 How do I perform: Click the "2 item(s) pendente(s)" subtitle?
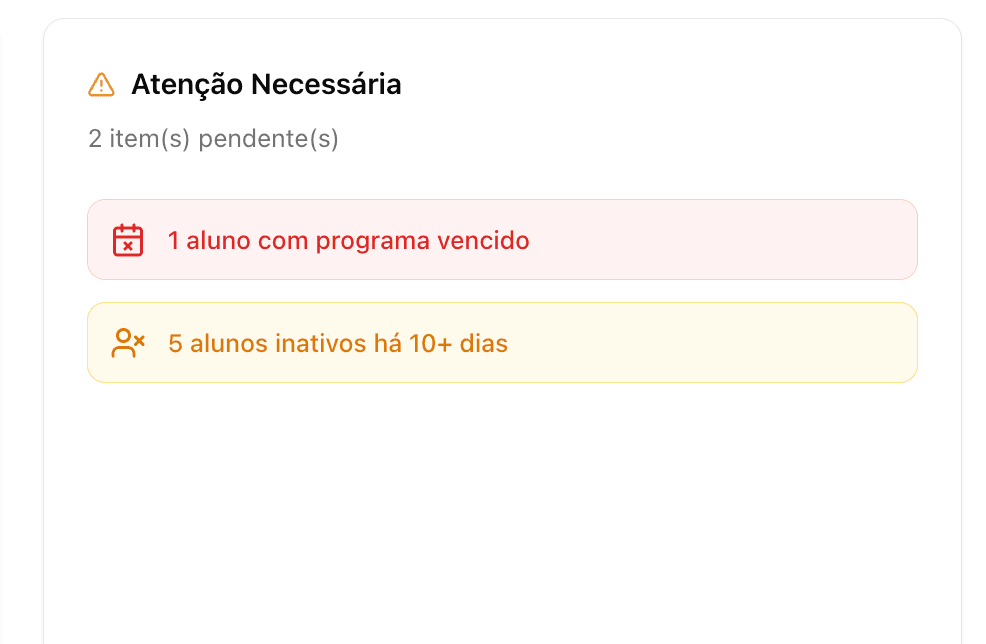pyautogui.click(x=213, y=138)
